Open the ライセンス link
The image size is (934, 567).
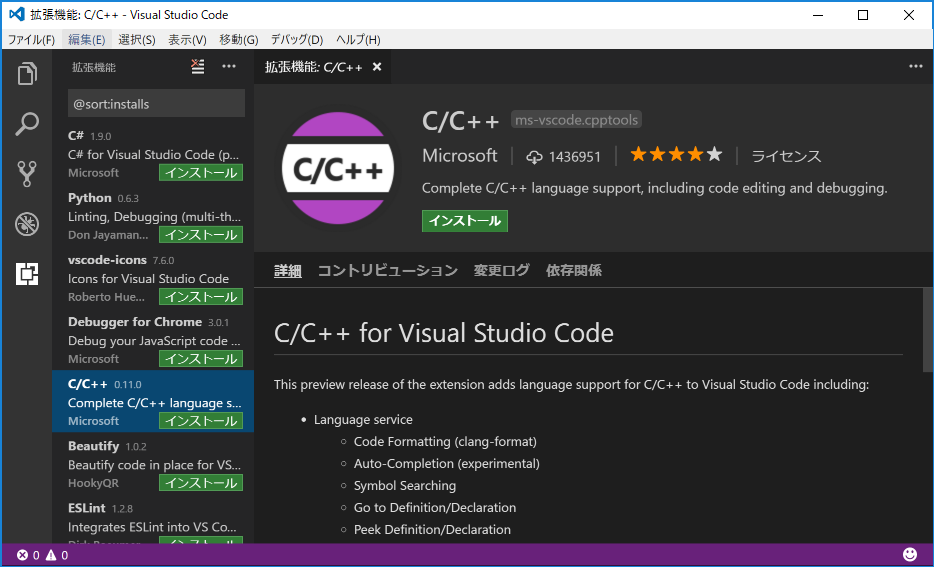click(786, 156)
